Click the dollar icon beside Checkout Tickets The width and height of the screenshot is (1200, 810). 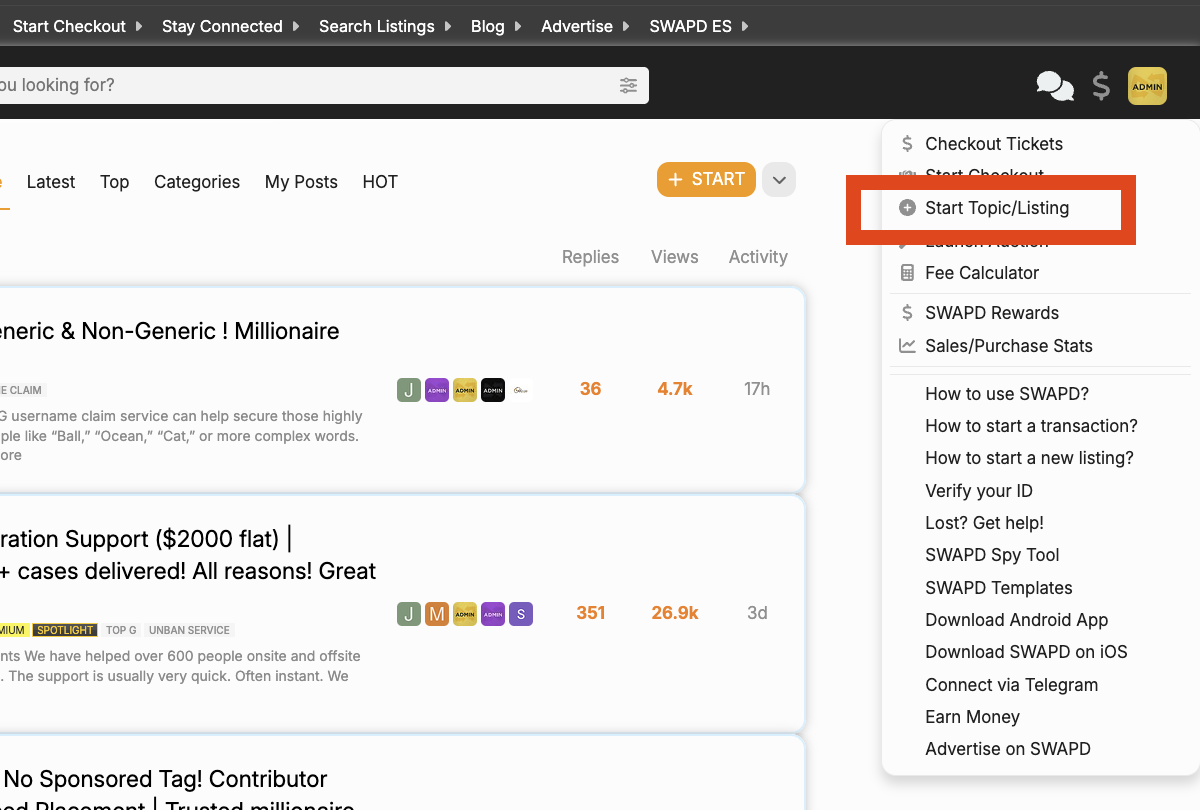tap(907, 144)
